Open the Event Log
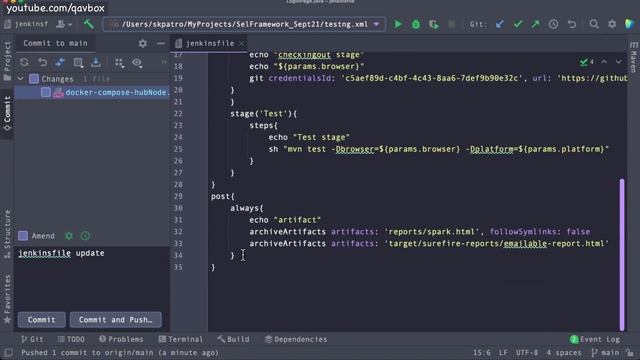Viewport: 640px width, 360px height. tap(595, 339)
